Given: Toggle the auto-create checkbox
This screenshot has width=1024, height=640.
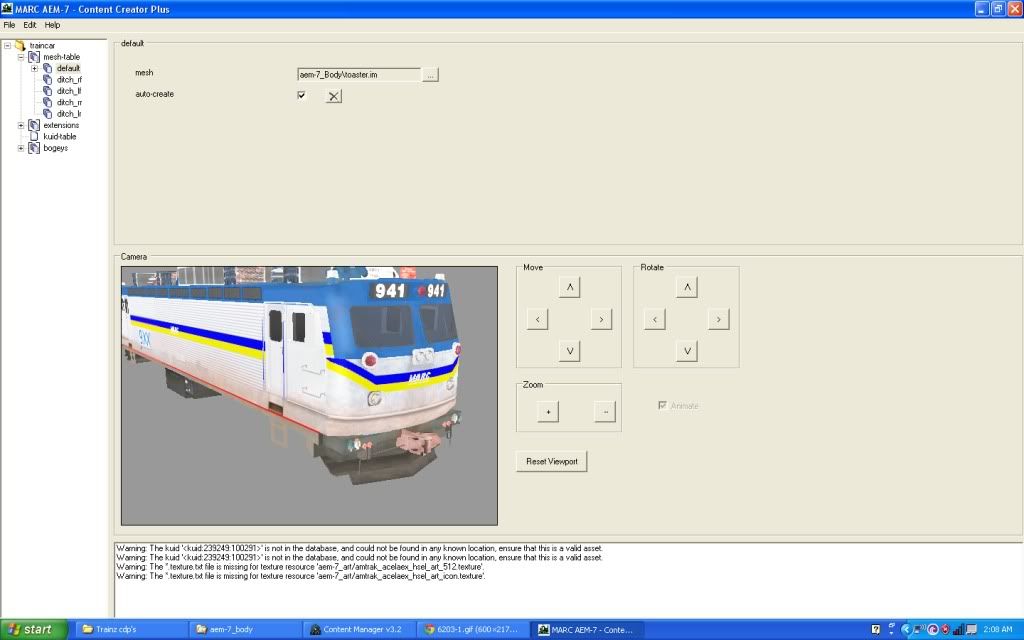Looking at the screenshot, I should 302,95.
